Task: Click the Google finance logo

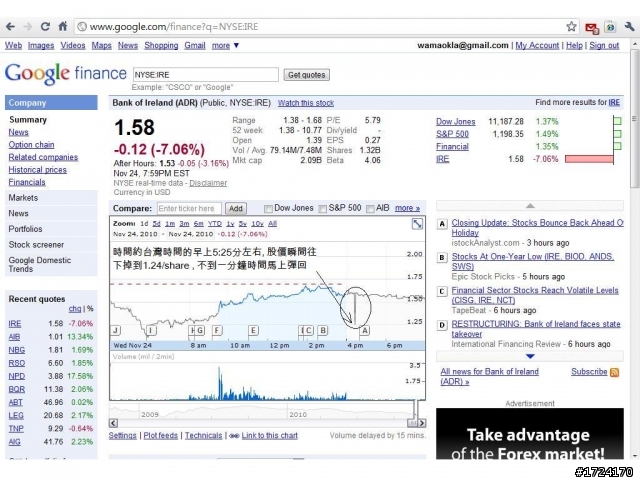Action: pos(66,74)
